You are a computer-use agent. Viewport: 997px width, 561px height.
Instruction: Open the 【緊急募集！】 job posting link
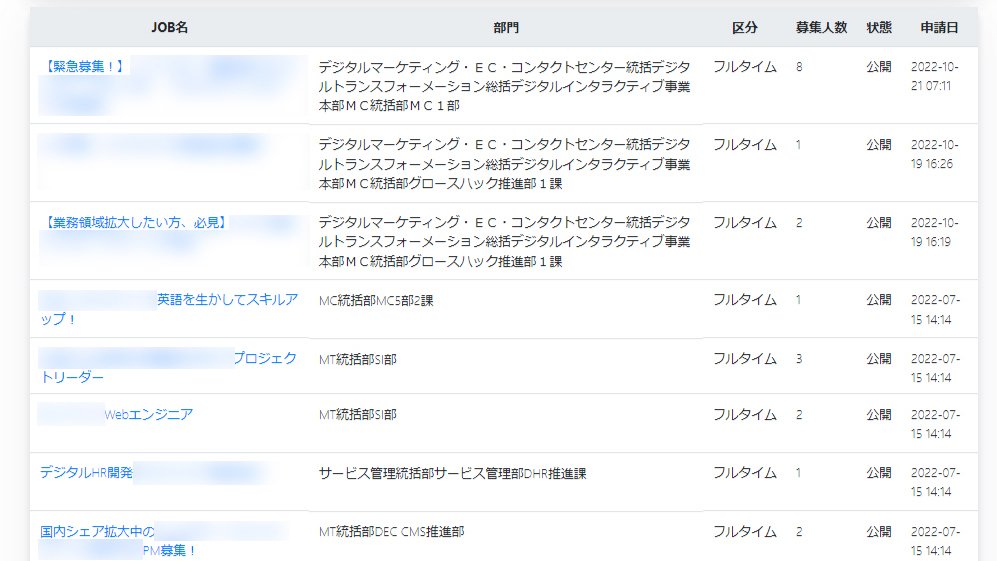[x=85, y=67]
